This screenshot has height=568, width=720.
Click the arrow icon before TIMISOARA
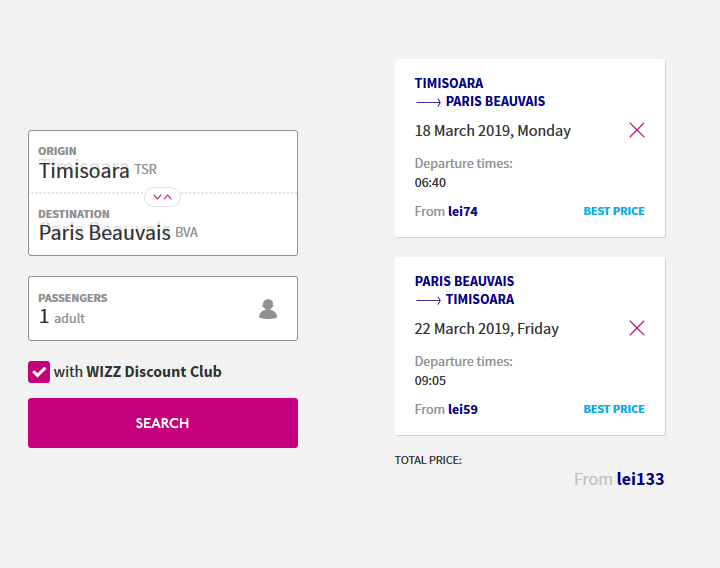pyautogui.click(x=428, y=300)
